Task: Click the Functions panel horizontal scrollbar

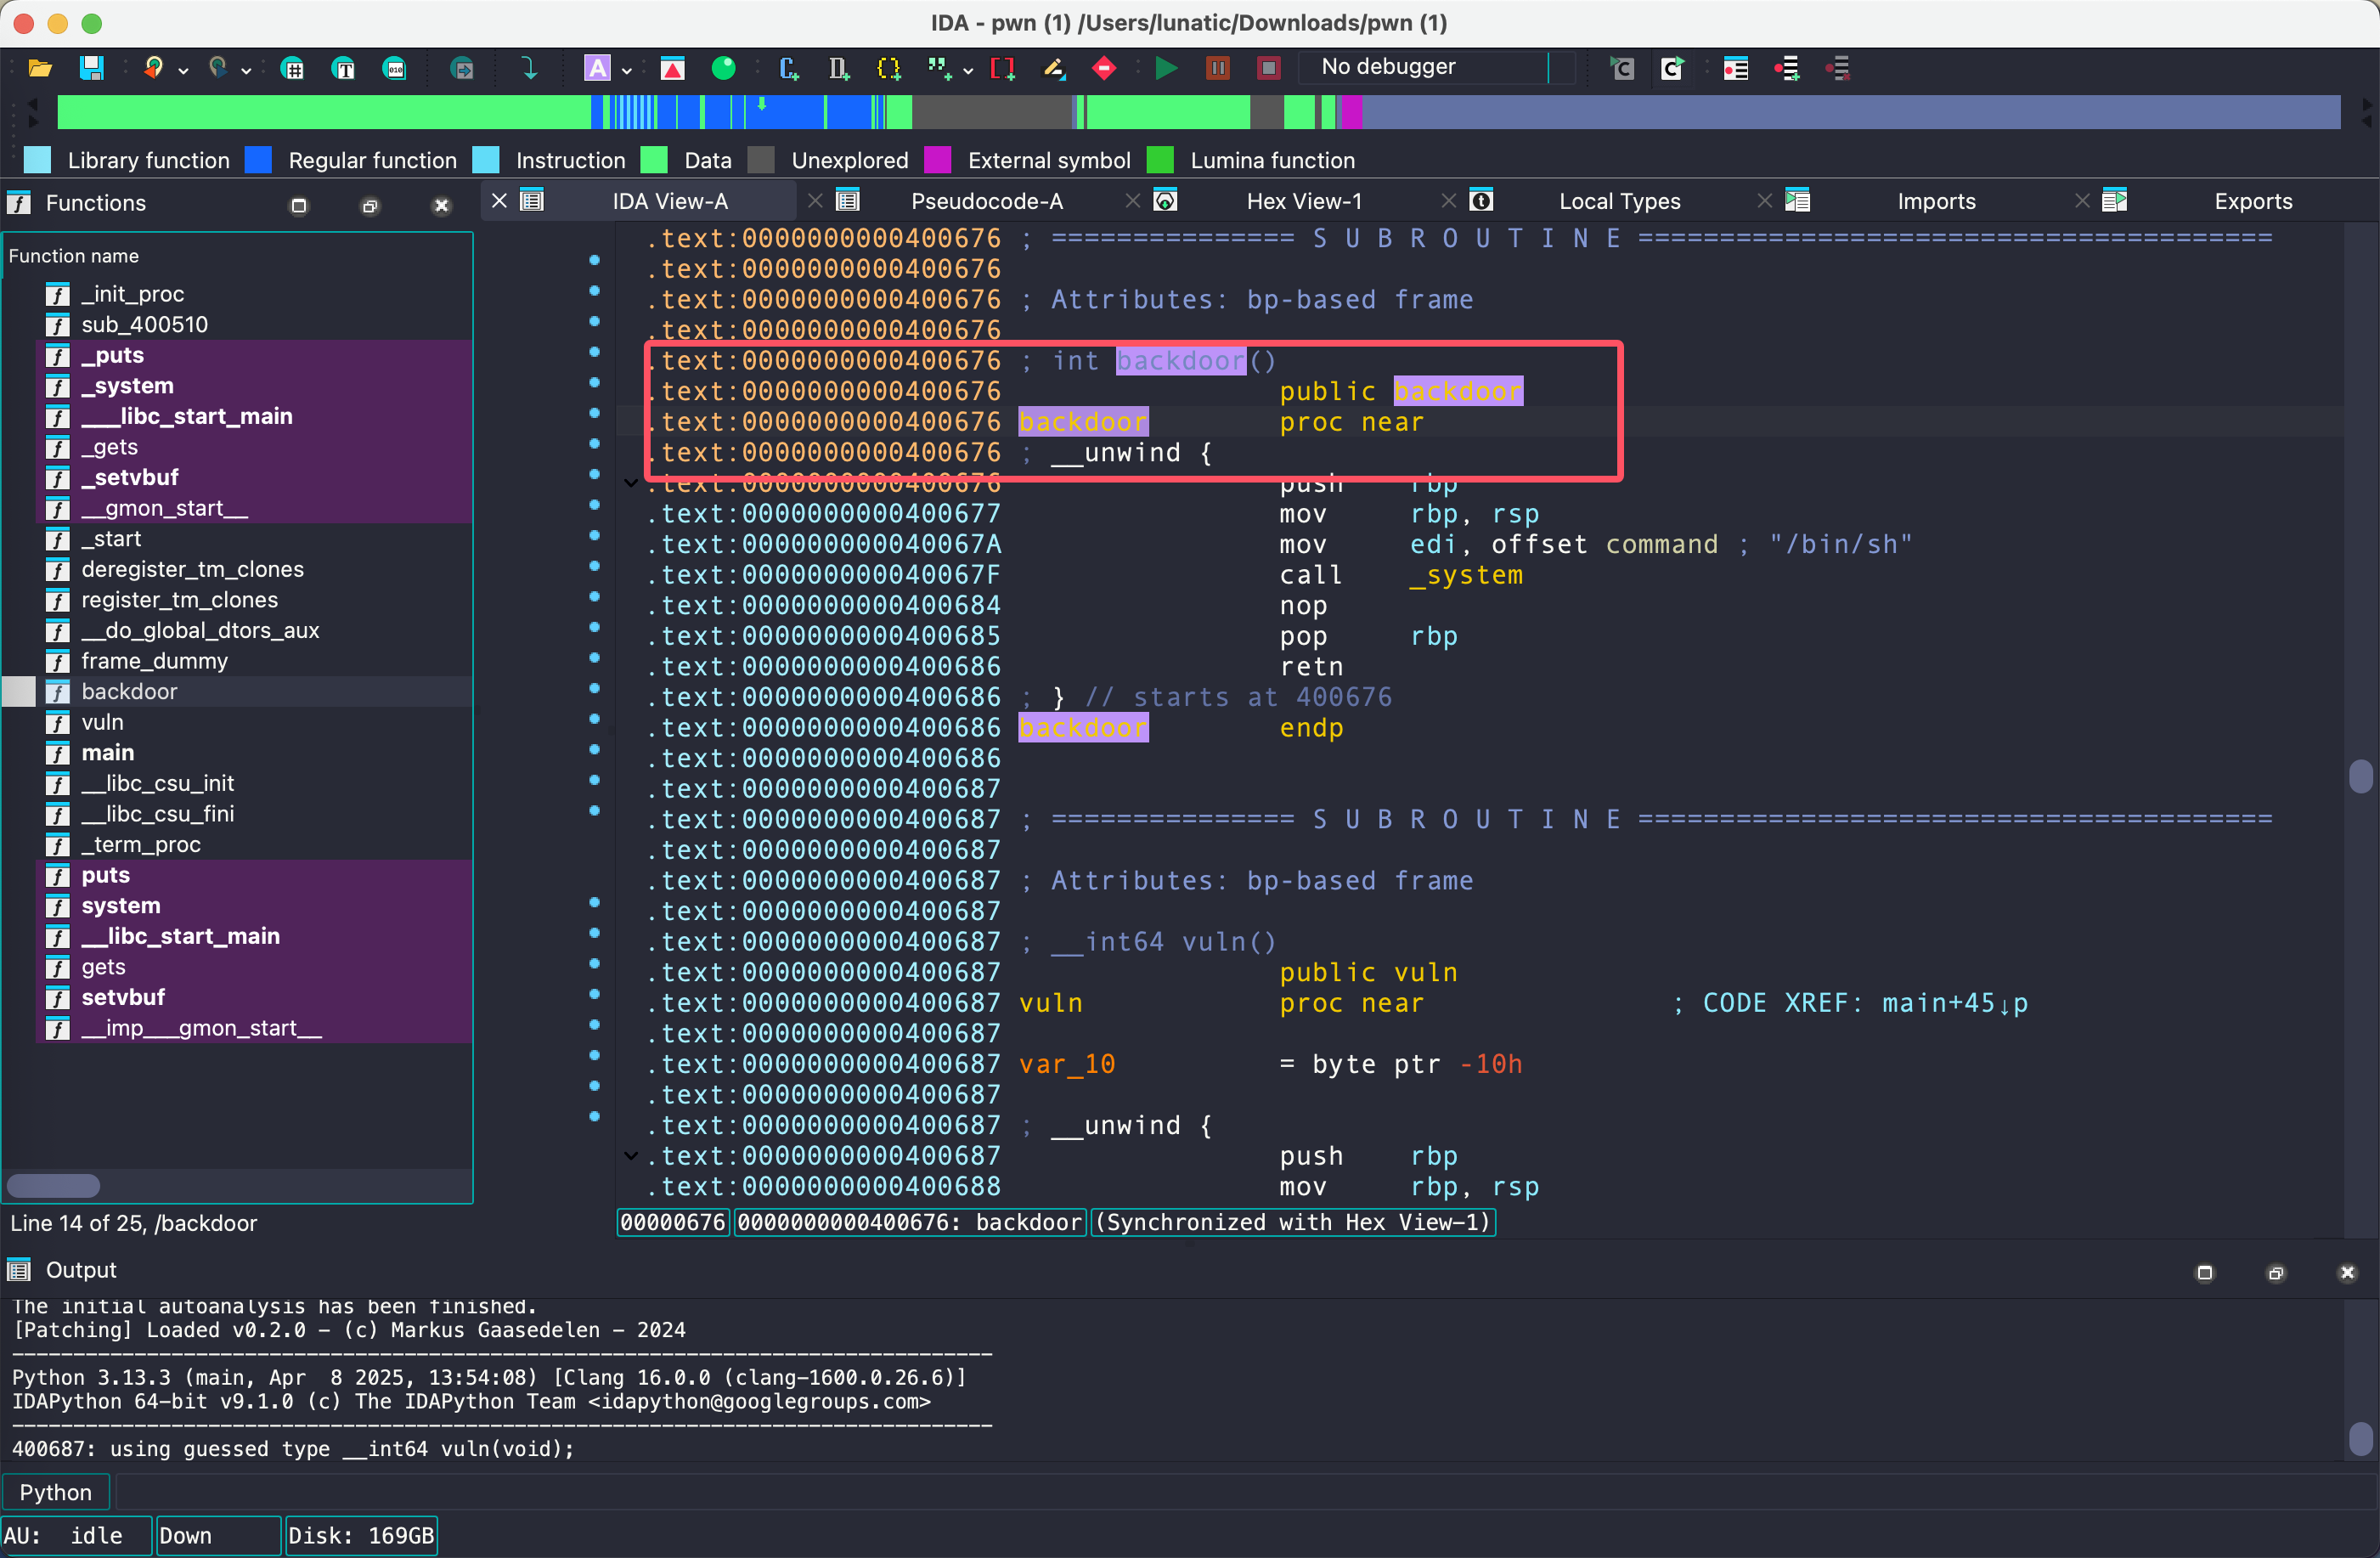Action: pos(54,1185)
